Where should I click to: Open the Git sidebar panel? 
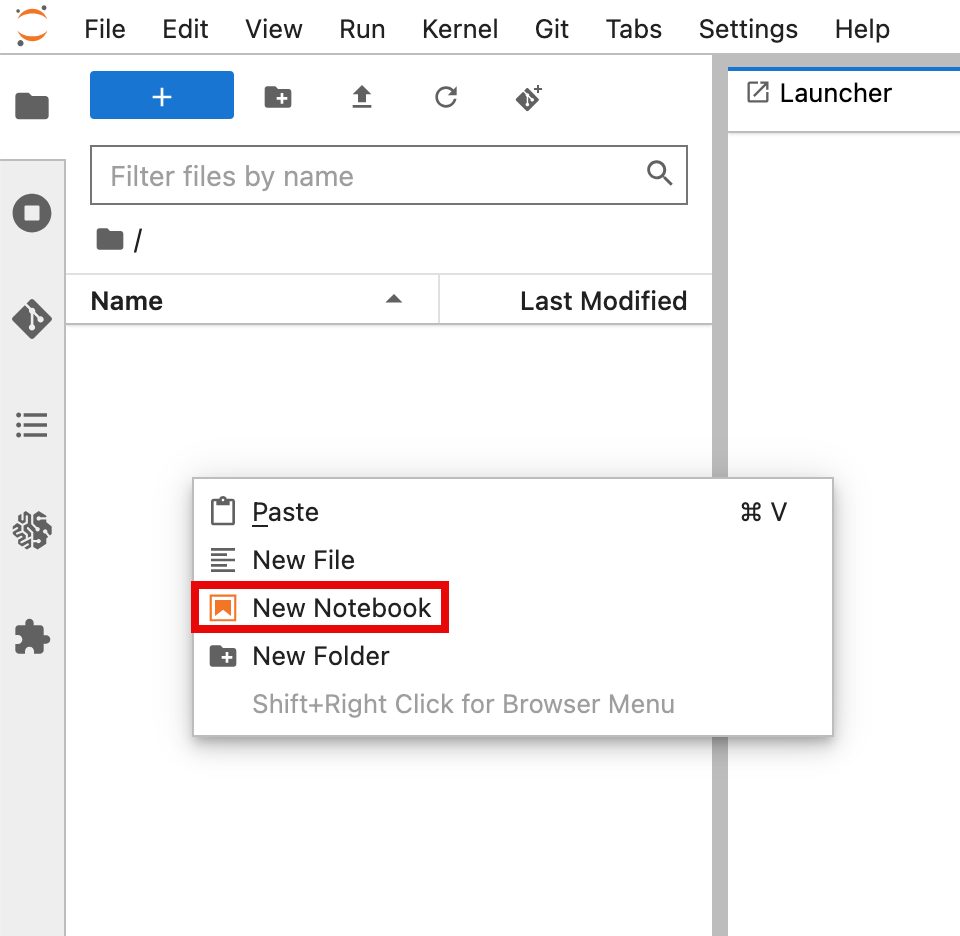tap(32, 319)
